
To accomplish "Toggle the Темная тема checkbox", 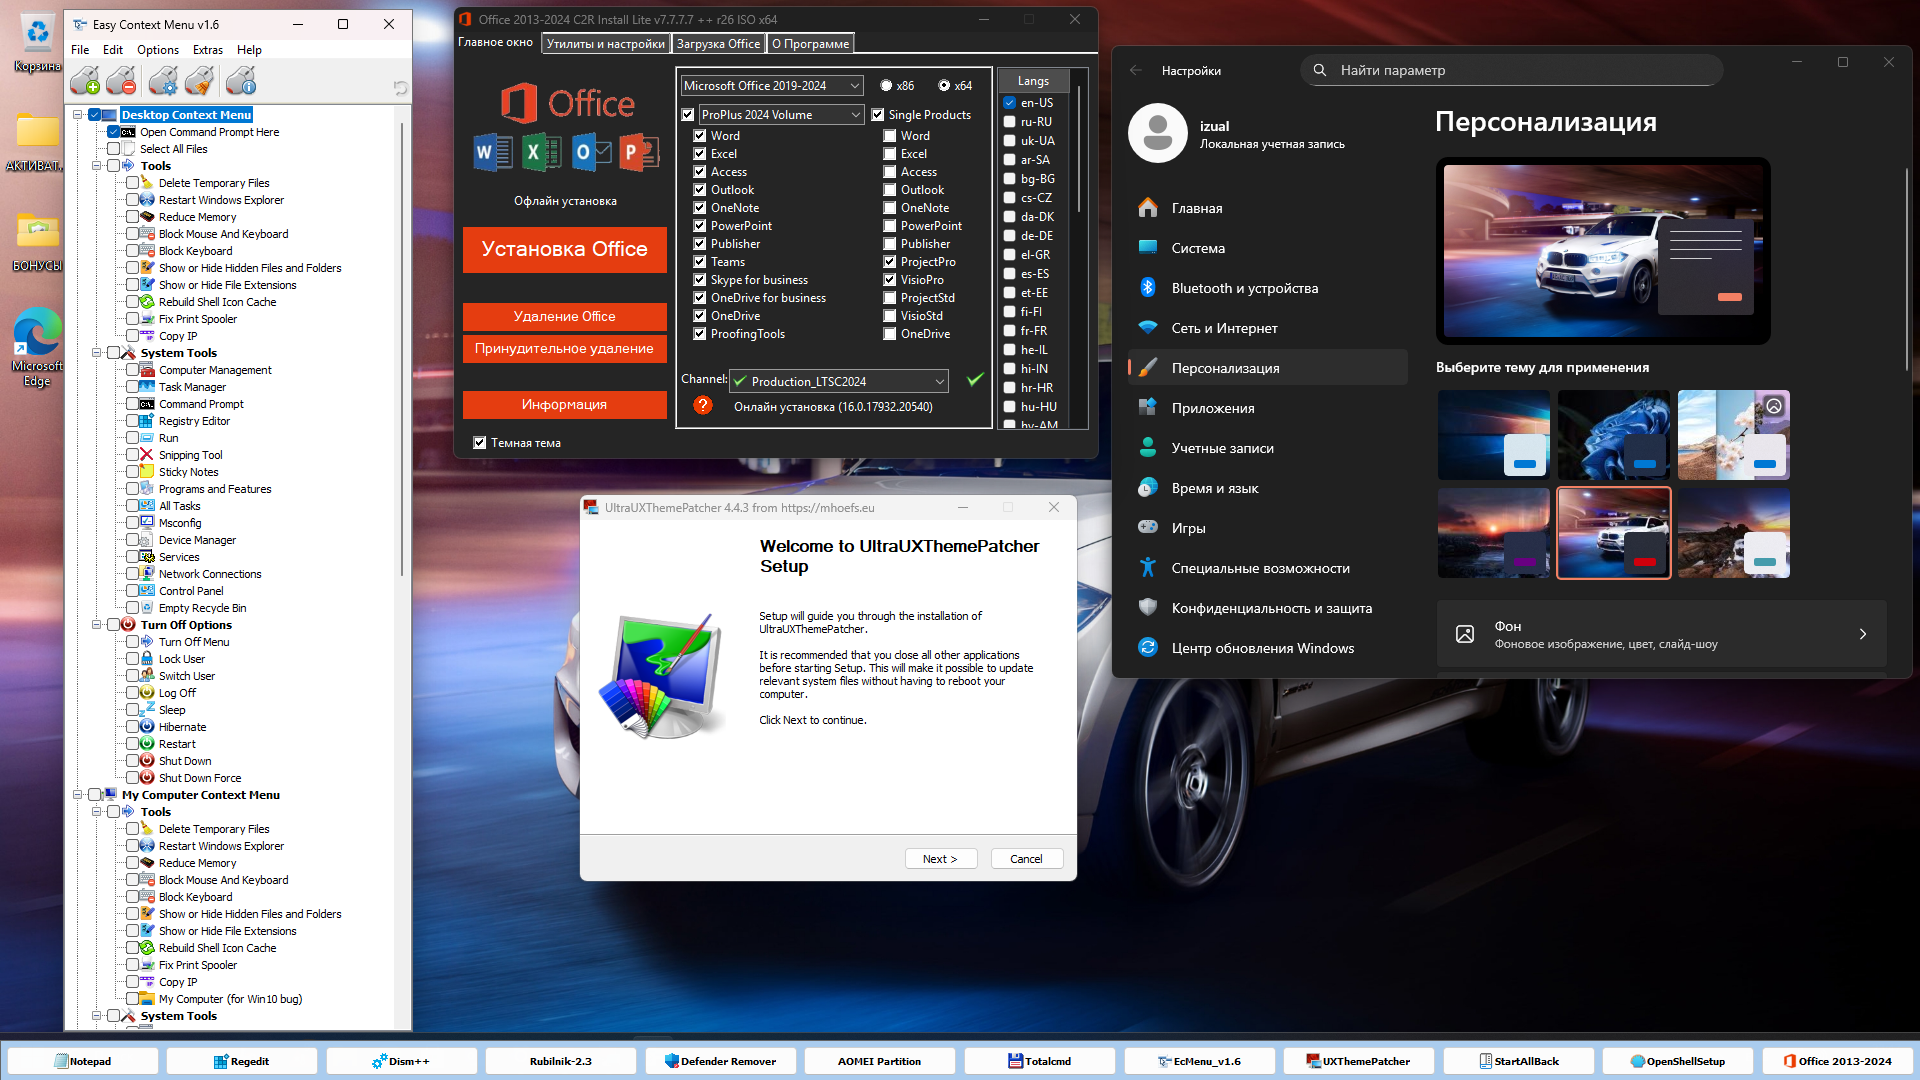I will 479,443.
